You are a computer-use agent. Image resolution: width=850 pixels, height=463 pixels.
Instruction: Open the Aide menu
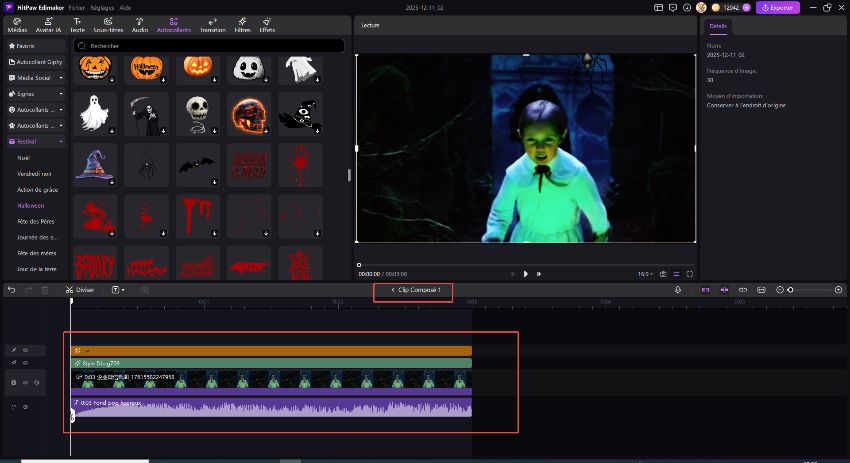pos(125,8)
